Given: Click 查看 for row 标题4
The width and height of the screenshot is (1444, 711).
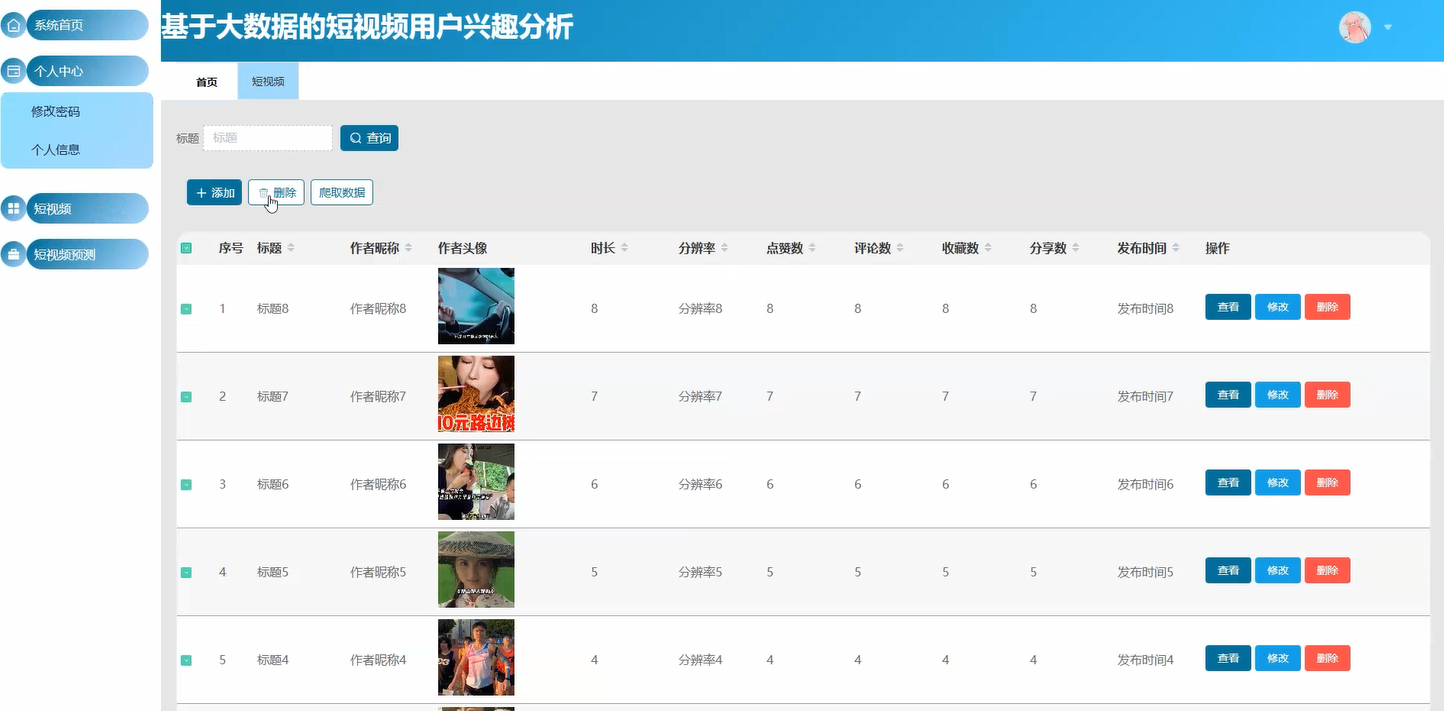Looking at the screenshot, I should [x=1228, y=659].
